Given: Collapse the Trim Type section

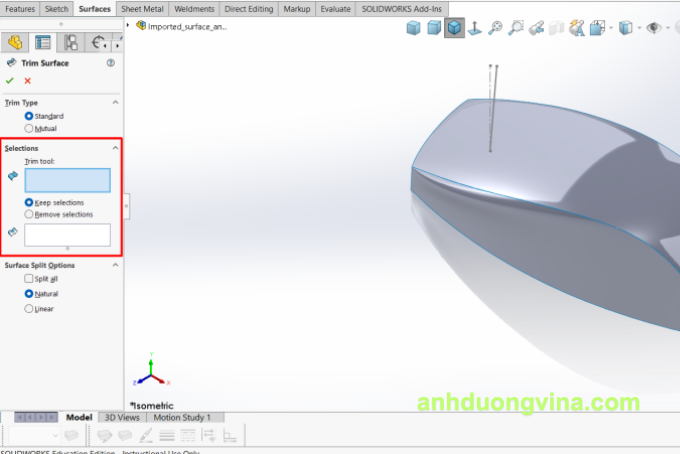Looking at the screenshot, I should pyautogui.click(x=115, y=102).
